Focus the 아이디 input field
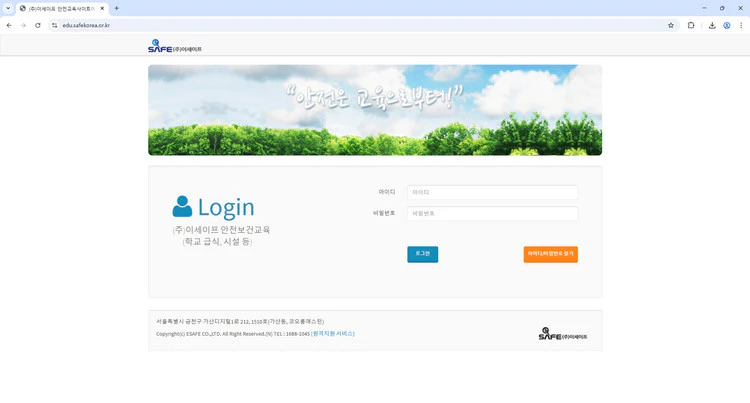750x403 pixels. coord(492,192)
